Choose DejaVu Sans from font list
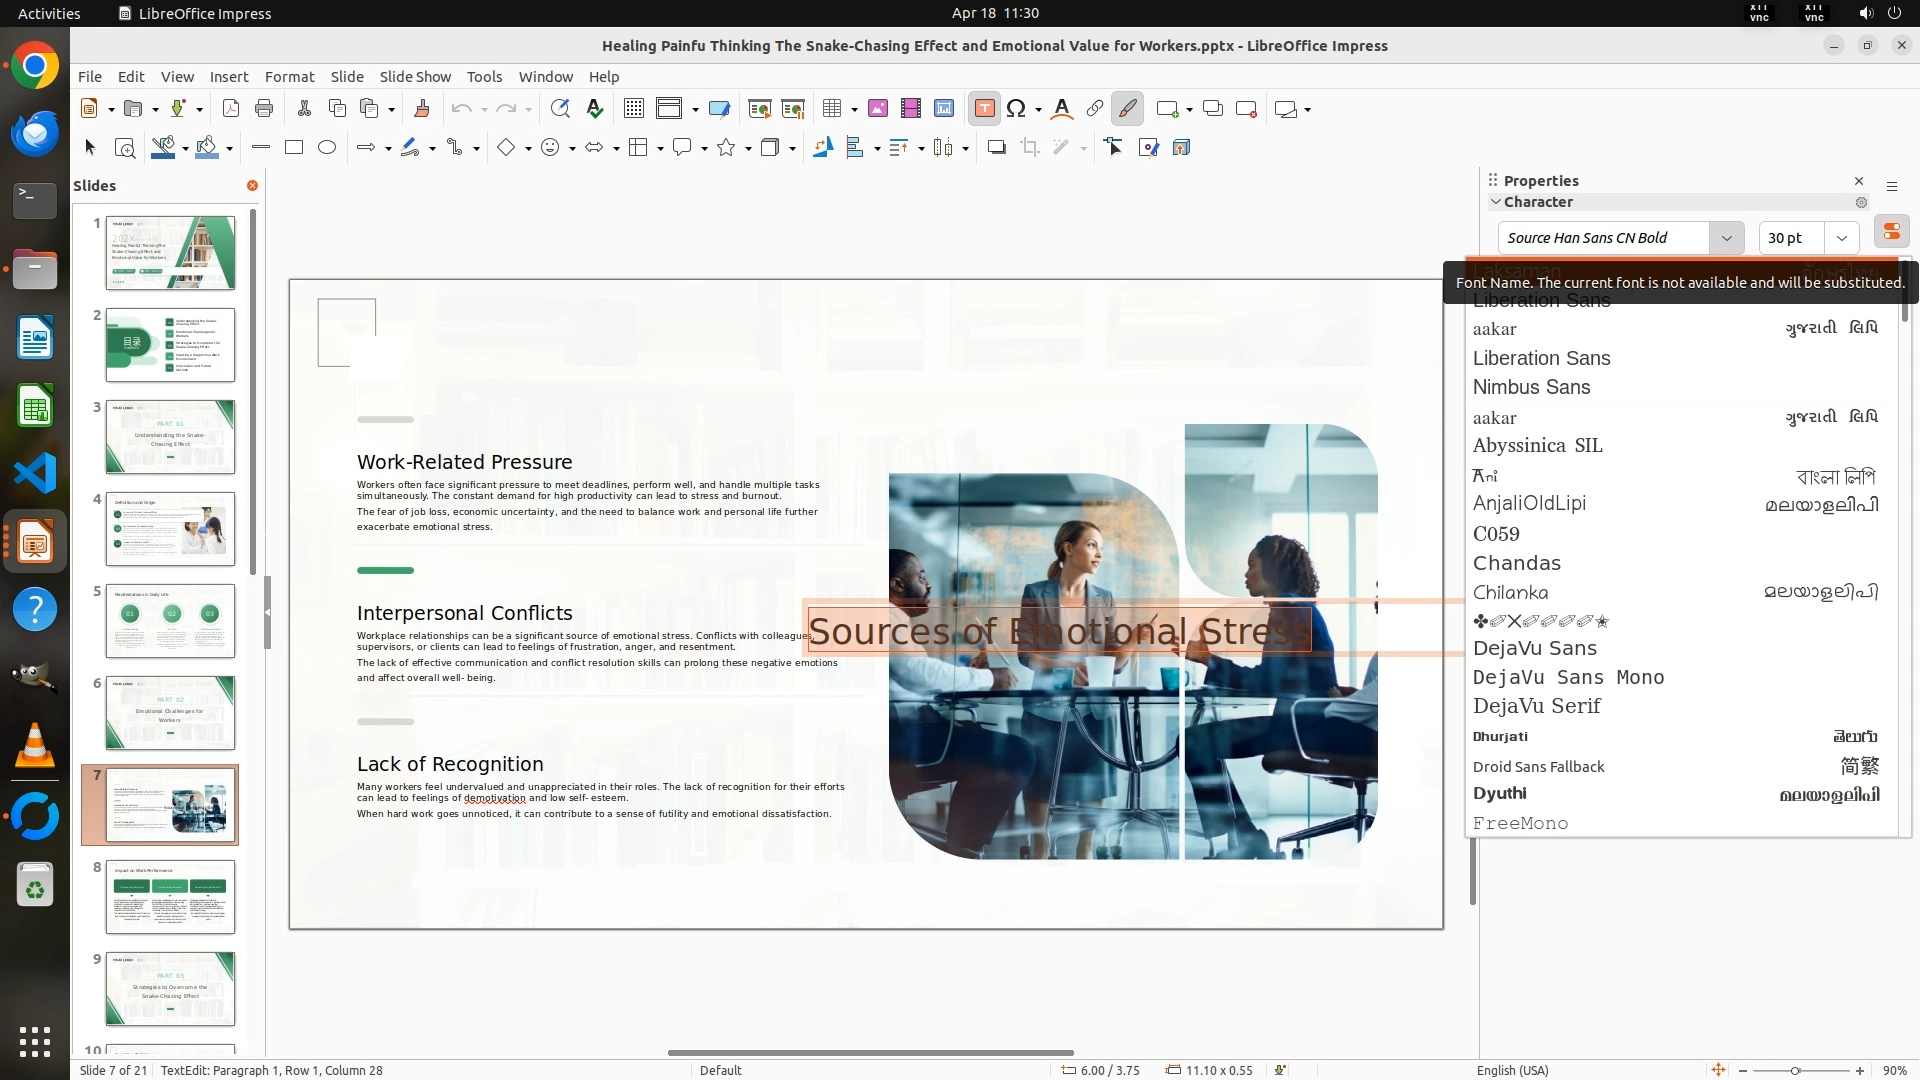The height and width of the screenshot is (1080, 1920). (x=1534, y=649)
